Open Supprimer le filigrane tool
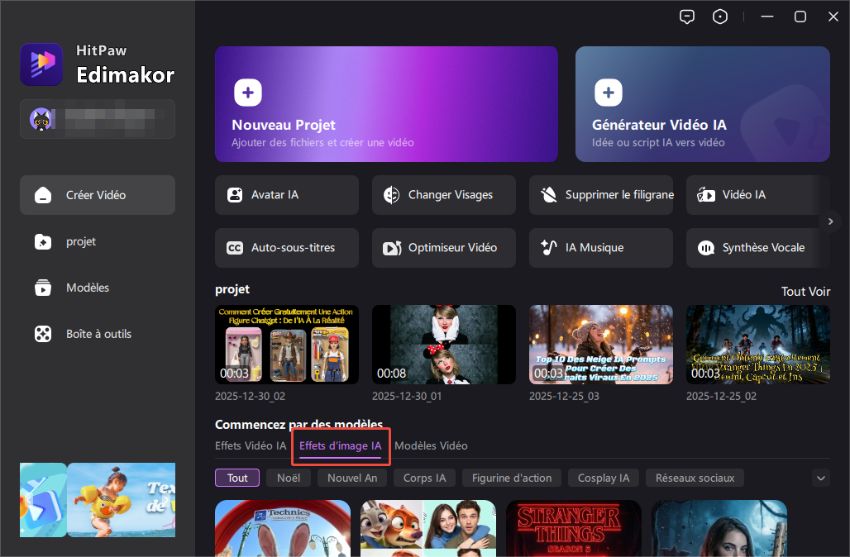This screenshot has height=557, width=850. [601, 195]
